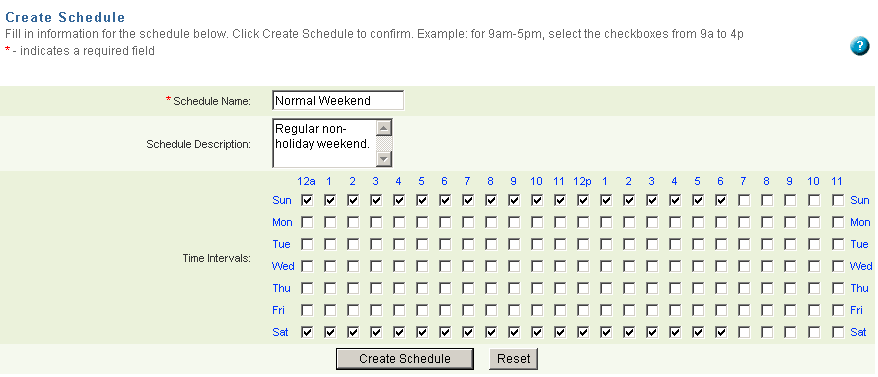The image size is (878, 377).
Task: Click the description box scroll-up arrow
Action: pos(384,129)
